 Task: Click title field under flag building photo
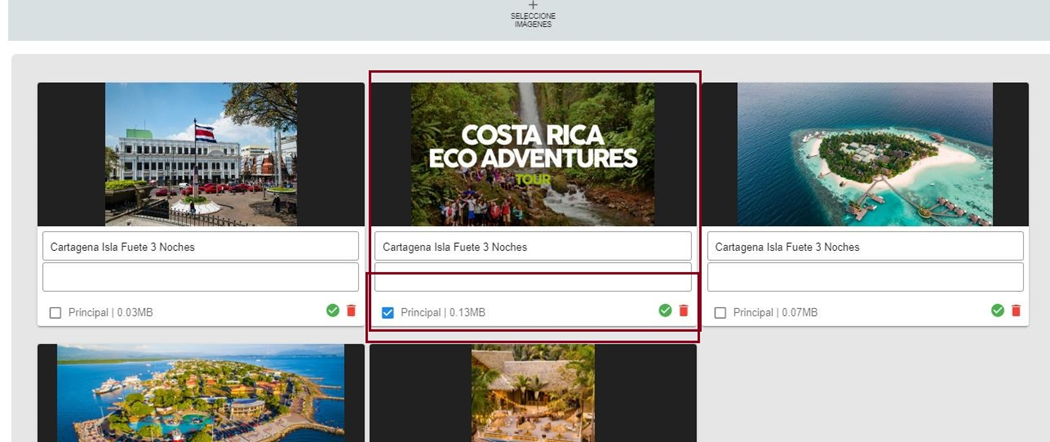coord(200,247)
